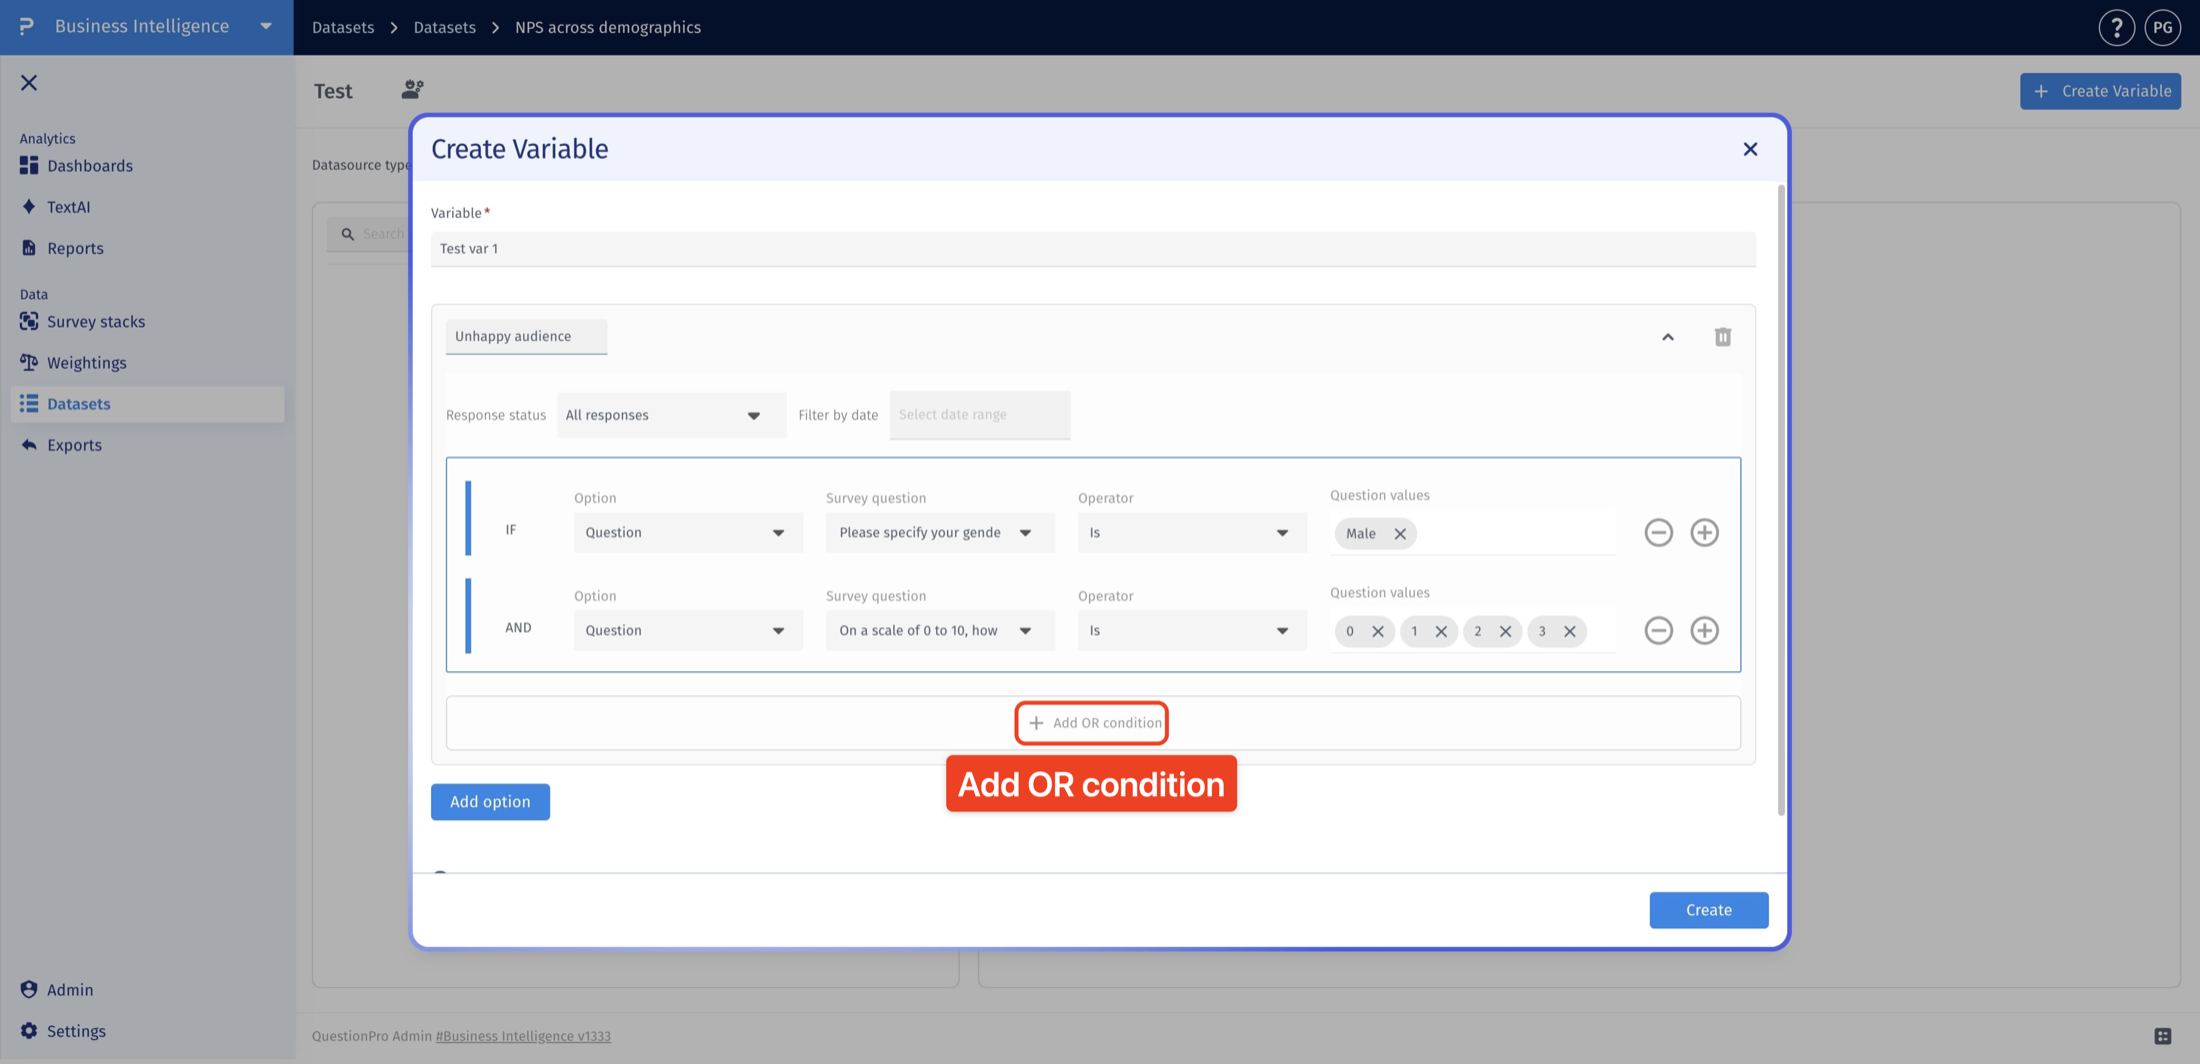Click the share users icon next to Test
The image size is (2200, 1064).
[x=412, y=90]
